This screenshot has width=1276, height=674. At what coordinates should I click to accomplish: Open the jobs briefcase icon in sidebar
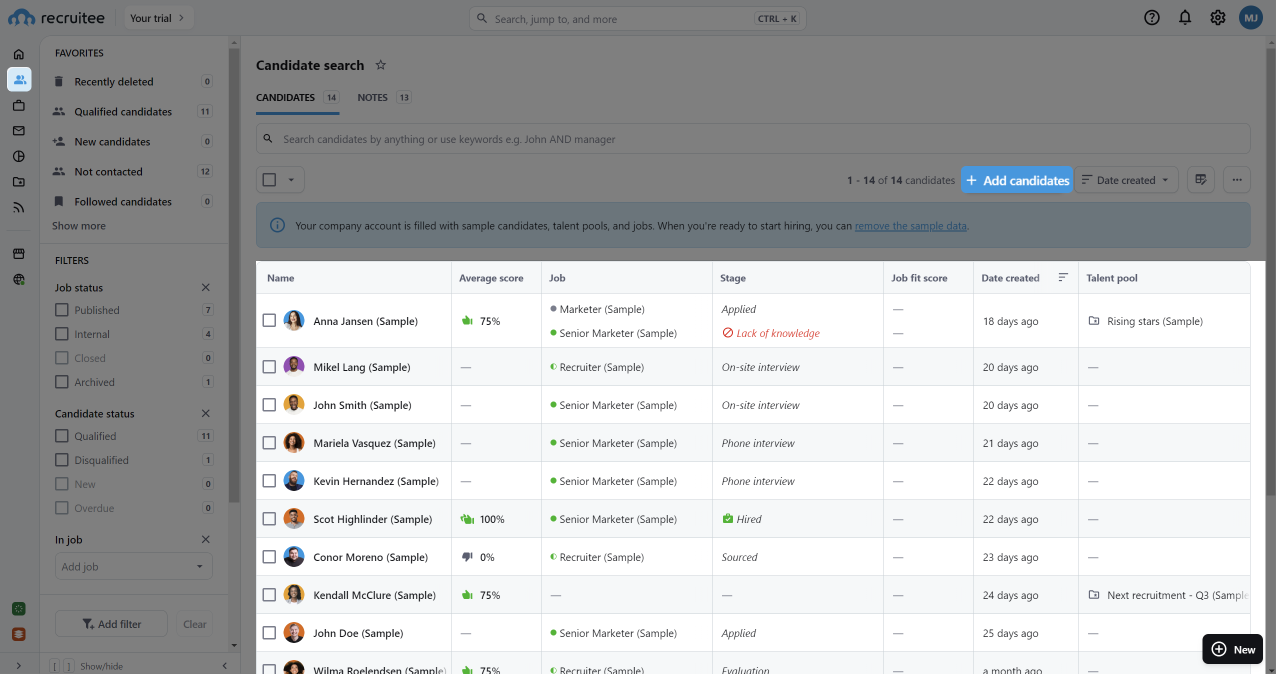point(19,105)
